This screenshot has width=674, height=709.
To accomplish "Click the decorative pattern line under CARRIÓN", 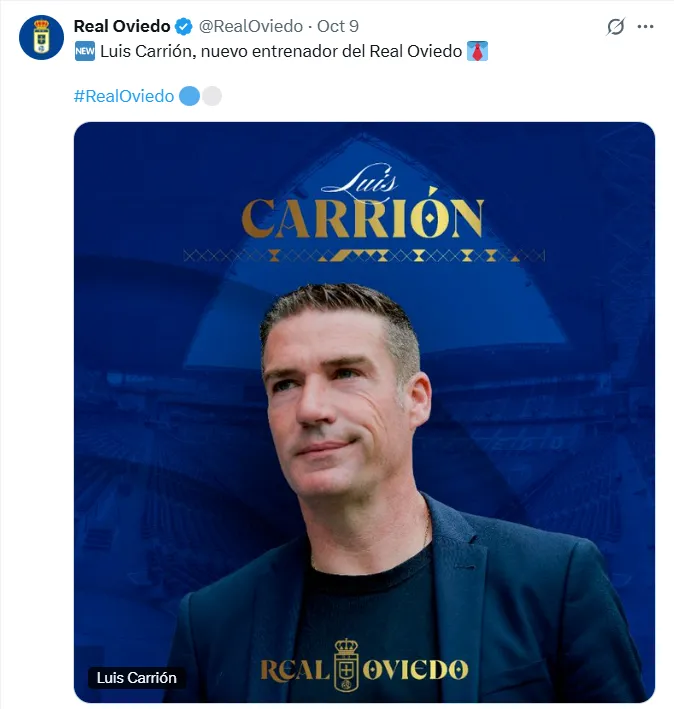I will [364, 256].
